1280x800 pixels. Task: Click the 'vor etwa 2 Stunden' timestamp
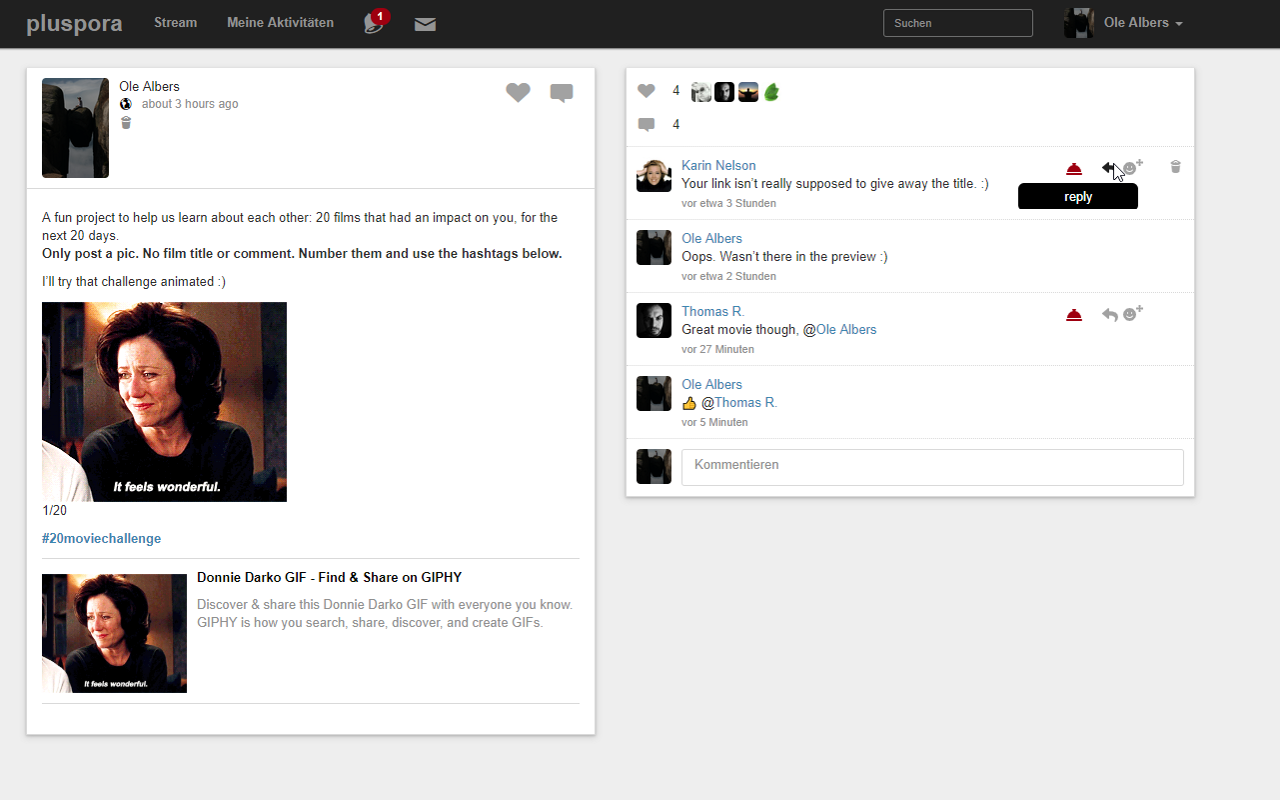point(729,277)
